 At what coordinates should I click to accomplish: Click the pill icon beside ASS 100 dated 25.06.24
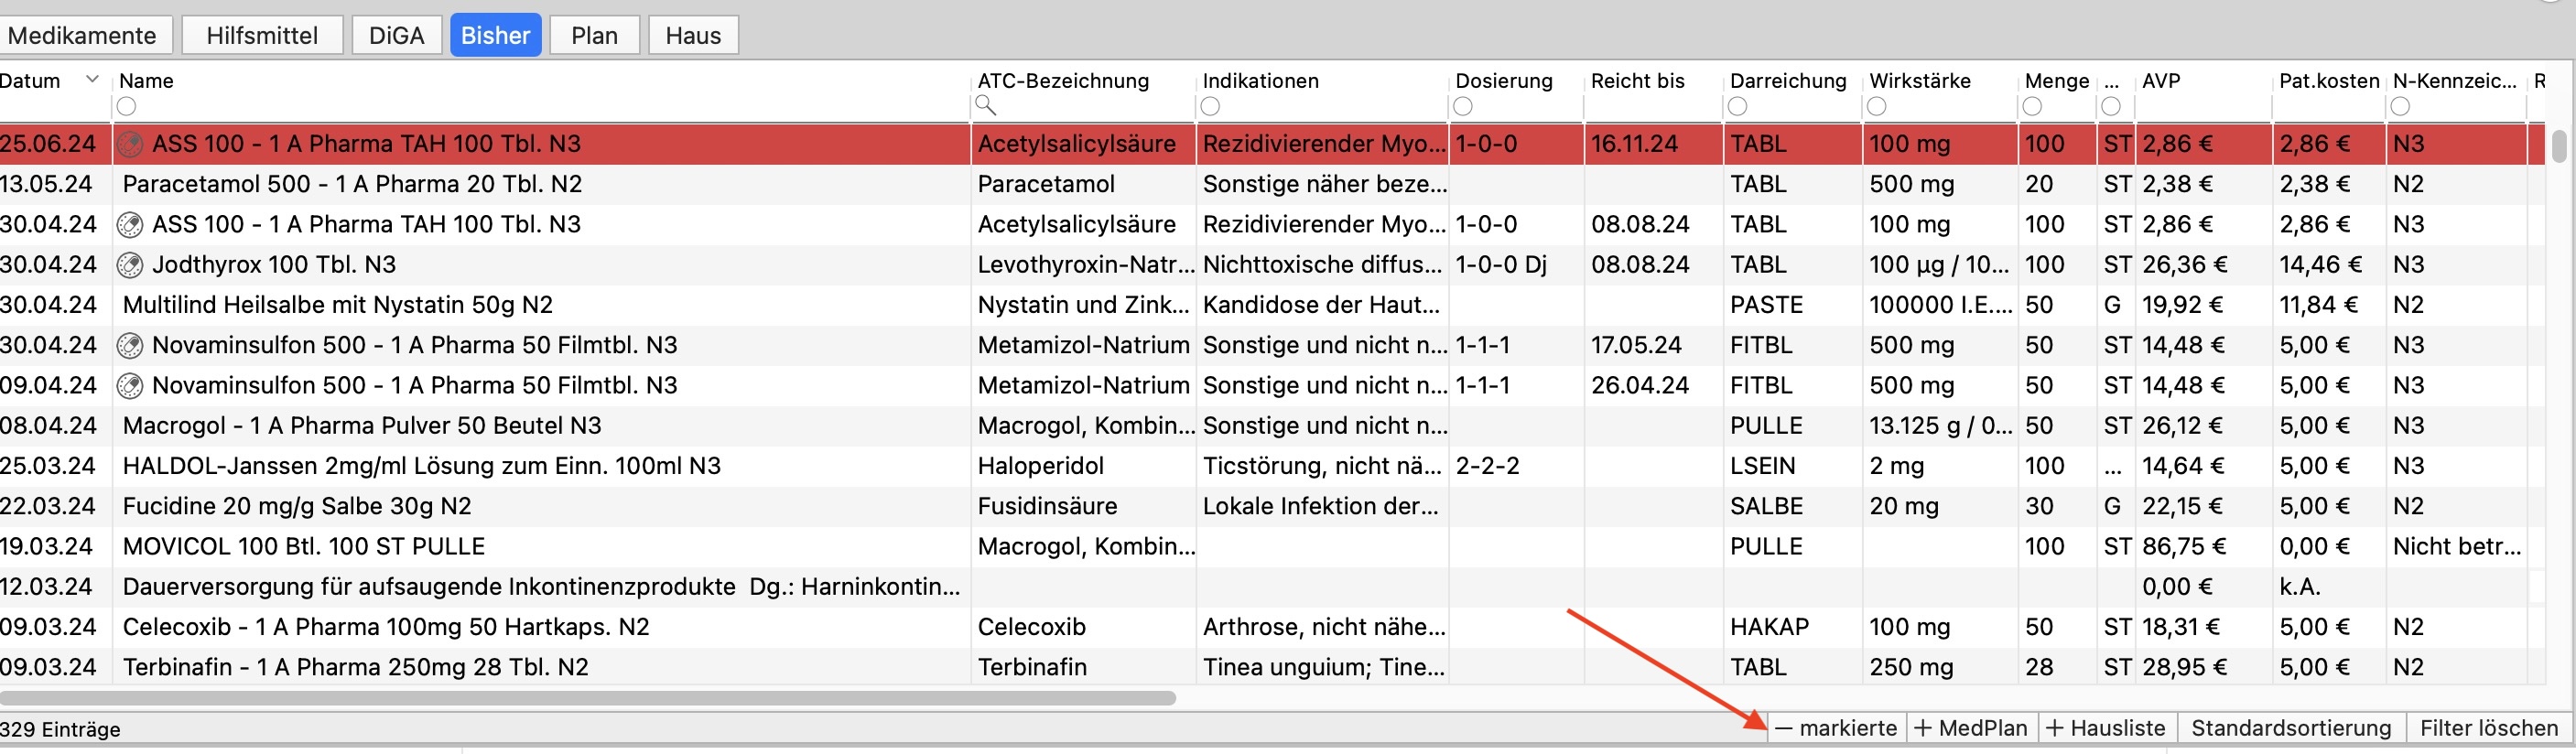(x=130, y=144)
